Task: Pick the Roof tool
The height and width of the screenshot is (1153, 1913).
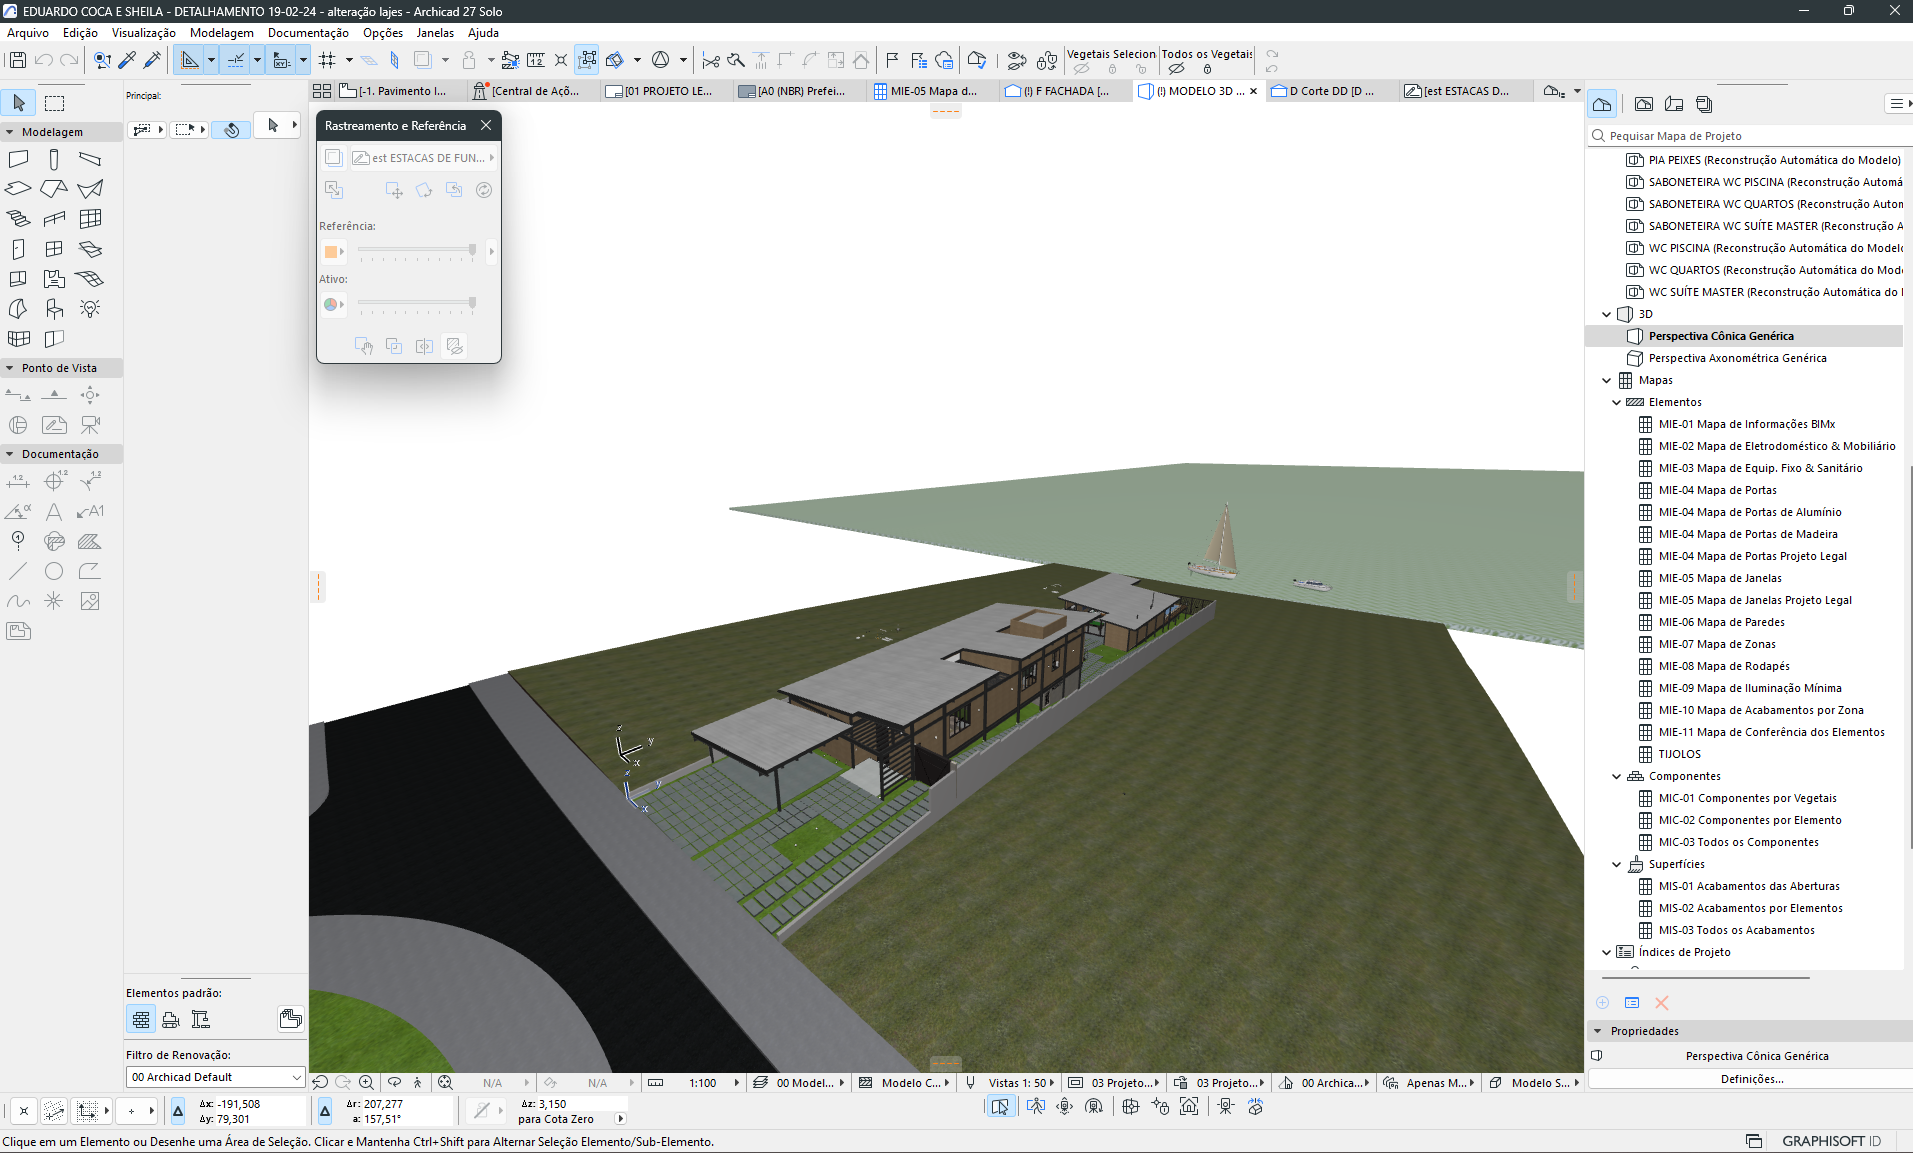Action: (x=54, y=189)
